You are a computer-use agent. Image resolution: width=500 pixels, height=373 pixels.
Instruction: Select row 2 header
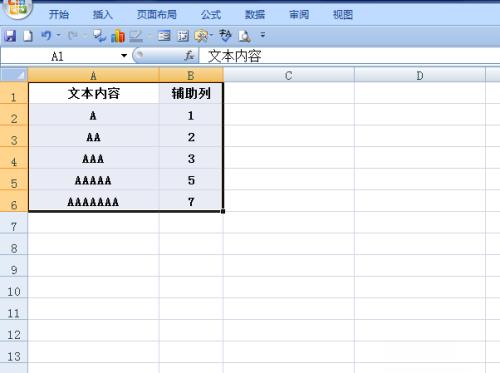(x=14, y=115)
